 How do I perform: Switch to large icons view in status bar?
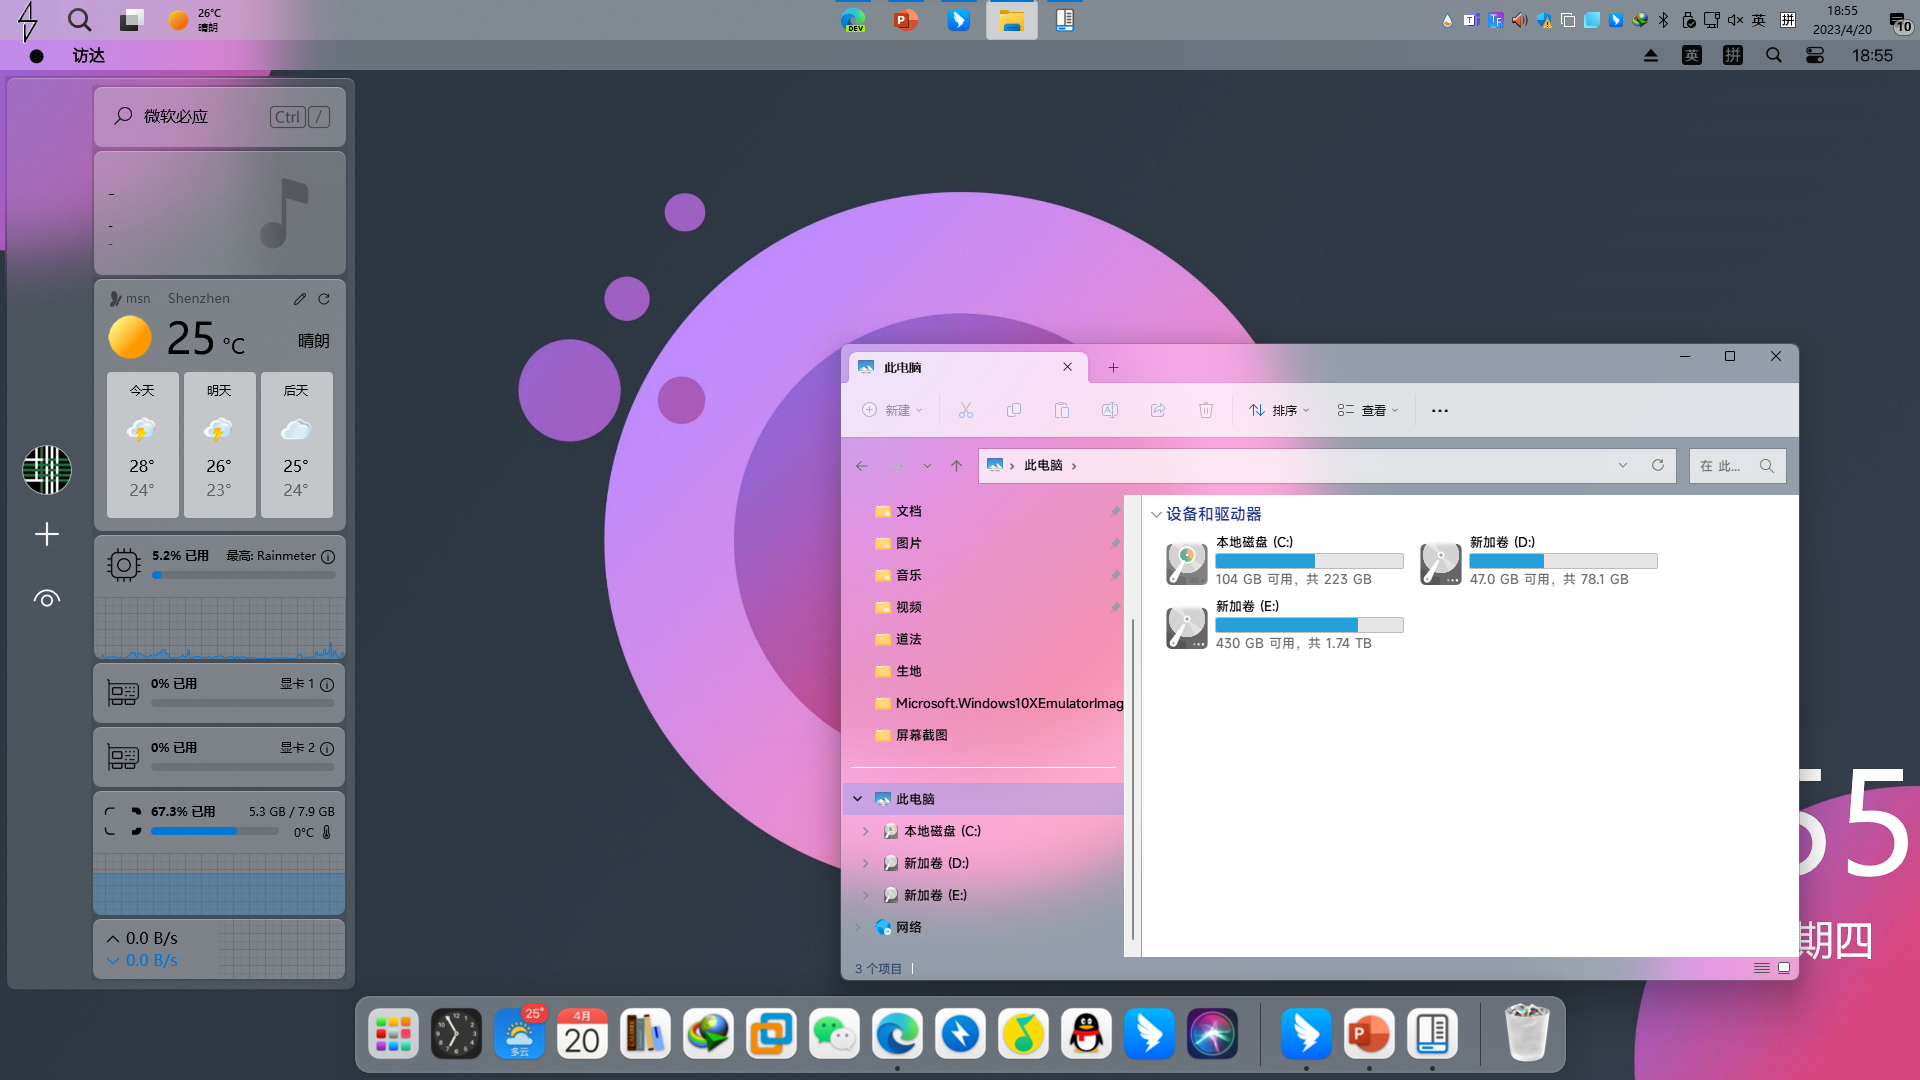coord(1784,968)
